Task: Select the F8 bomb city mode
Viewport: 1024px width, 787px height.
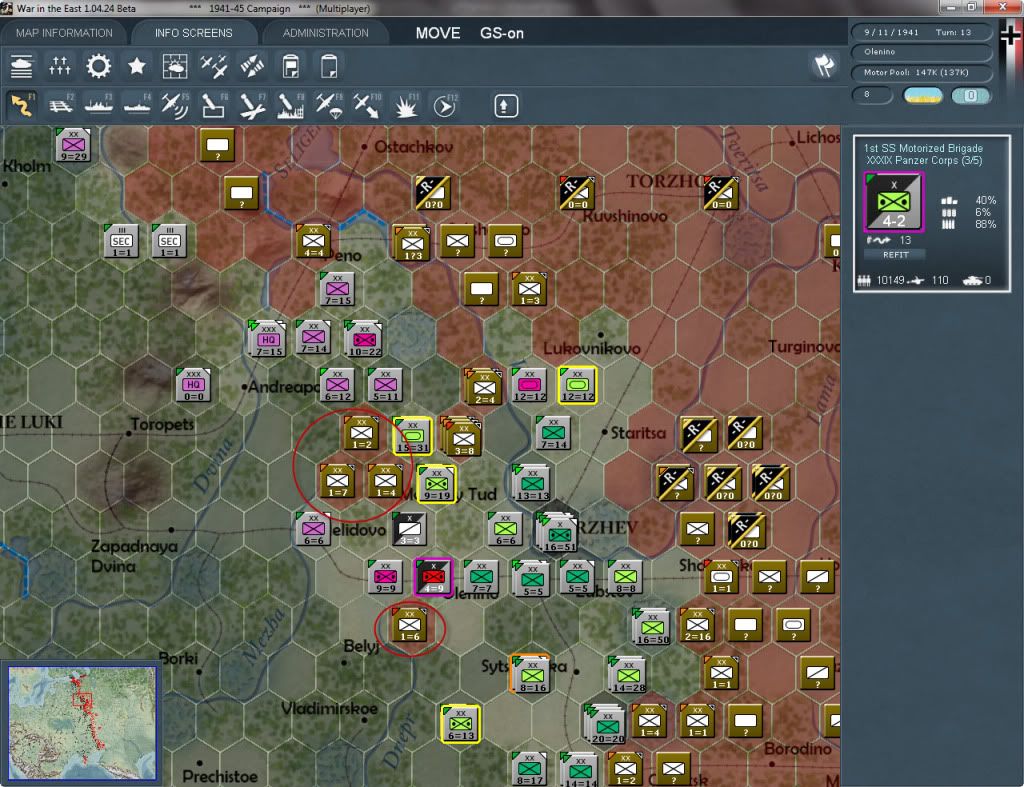Action: point(291,106)
